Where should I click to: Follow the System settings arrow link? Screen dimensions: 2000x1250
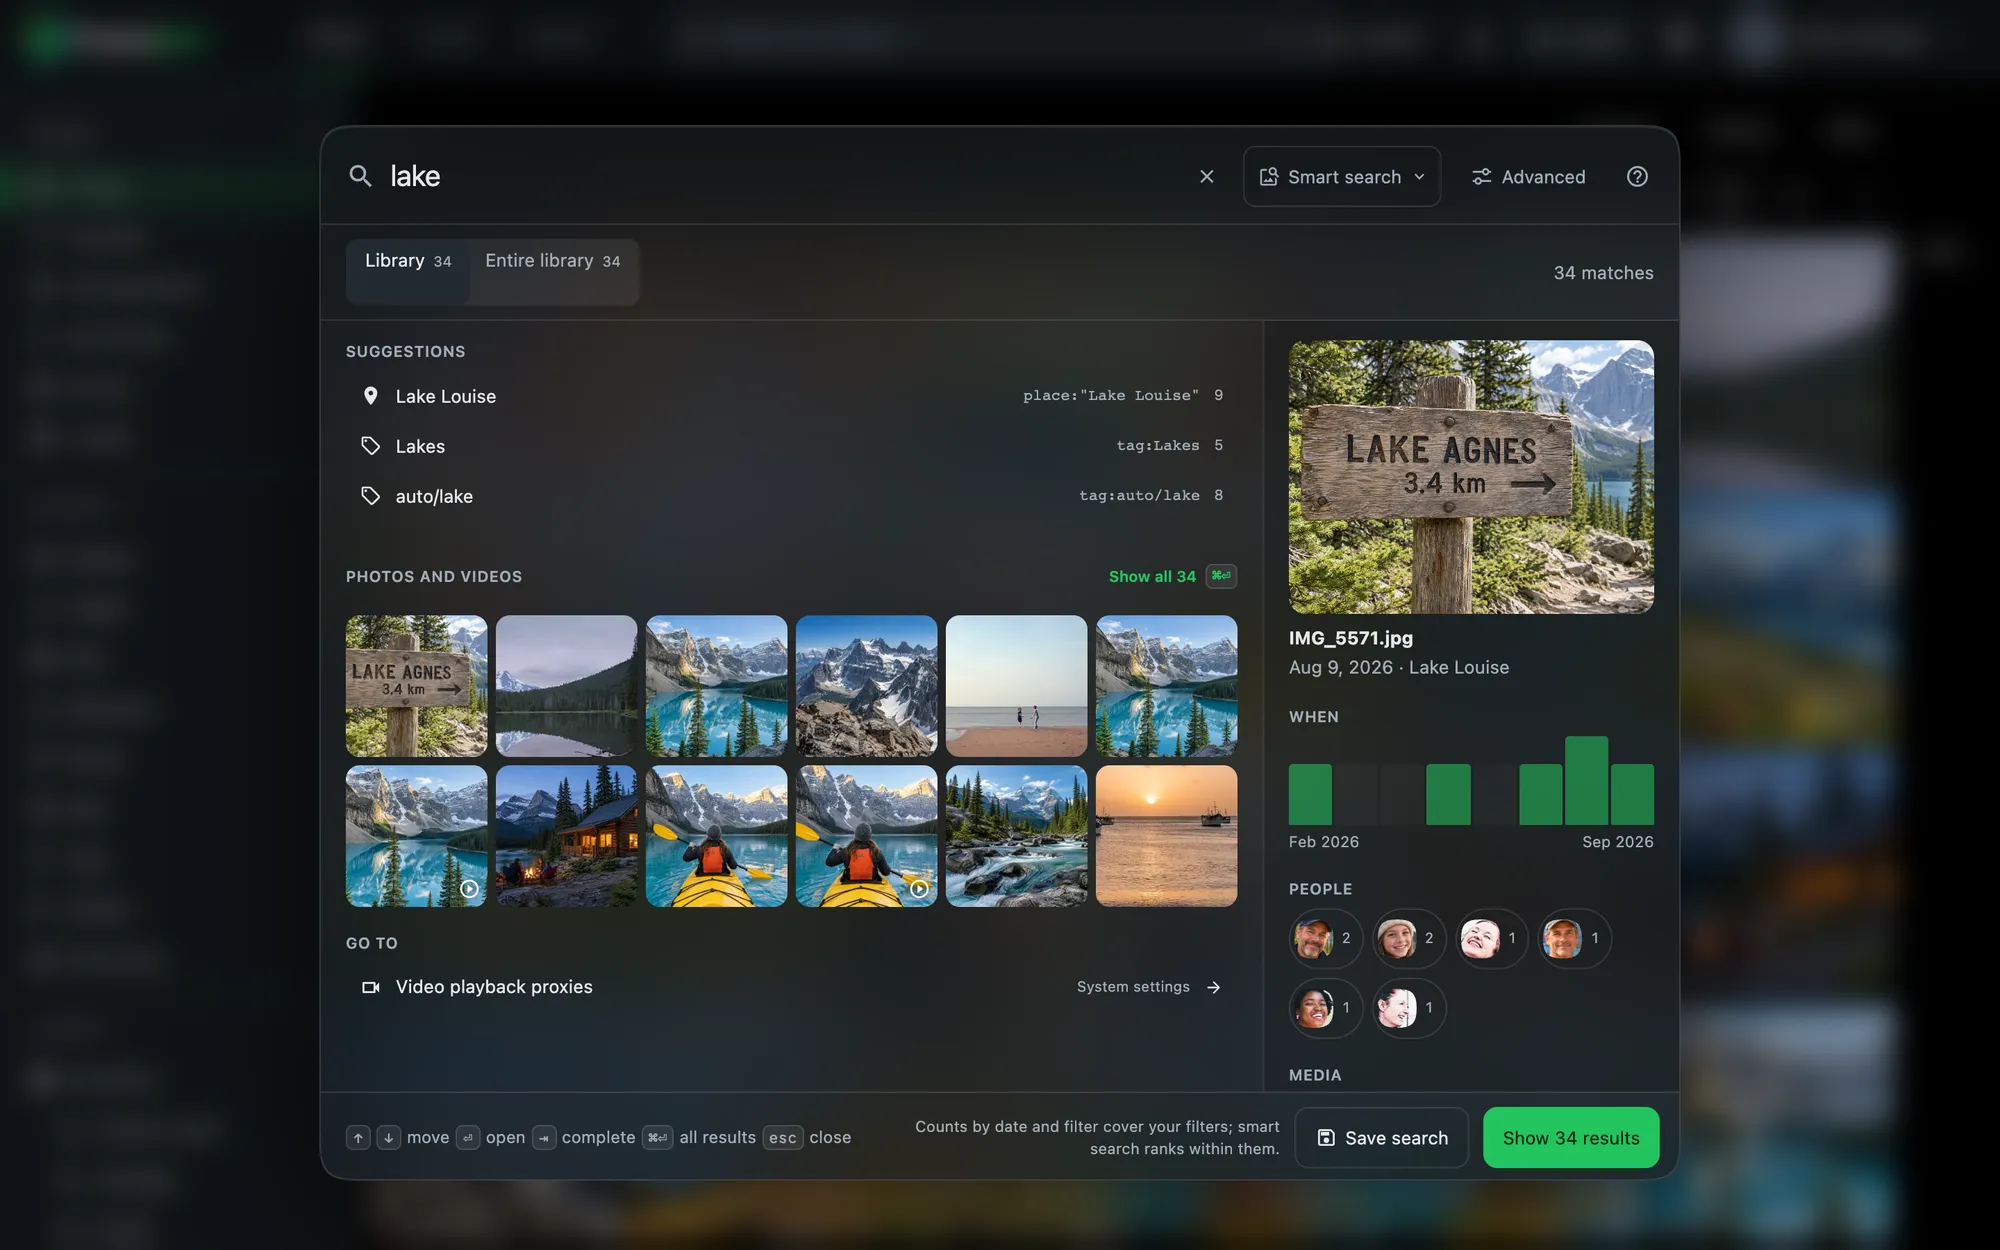[x=1149, y=987]
